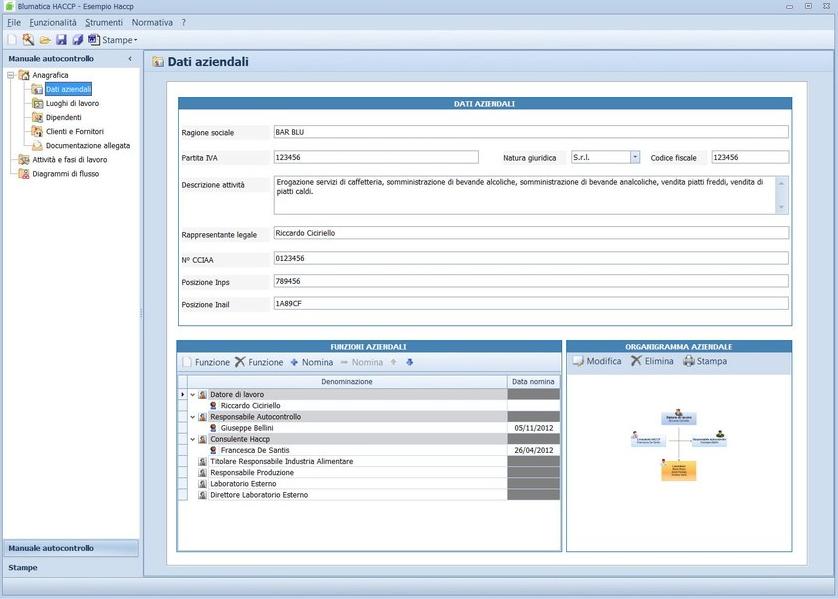Click the save floppy disk icon

point(61,40)
